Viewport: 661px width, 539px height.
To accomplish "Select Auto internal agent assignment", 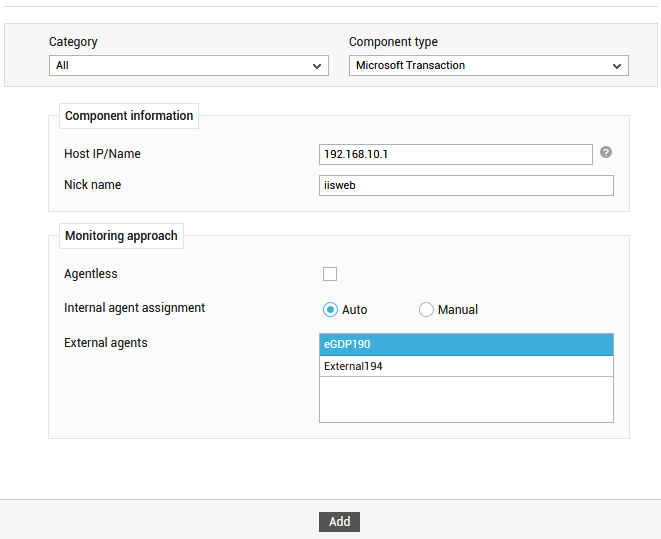I will coord(330,310).
